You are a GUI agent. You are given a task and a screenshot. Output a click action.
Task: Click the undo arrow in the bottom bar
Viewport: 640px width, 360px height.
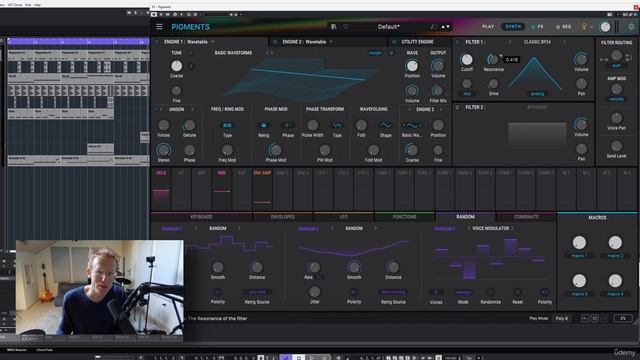coord(585,318)
